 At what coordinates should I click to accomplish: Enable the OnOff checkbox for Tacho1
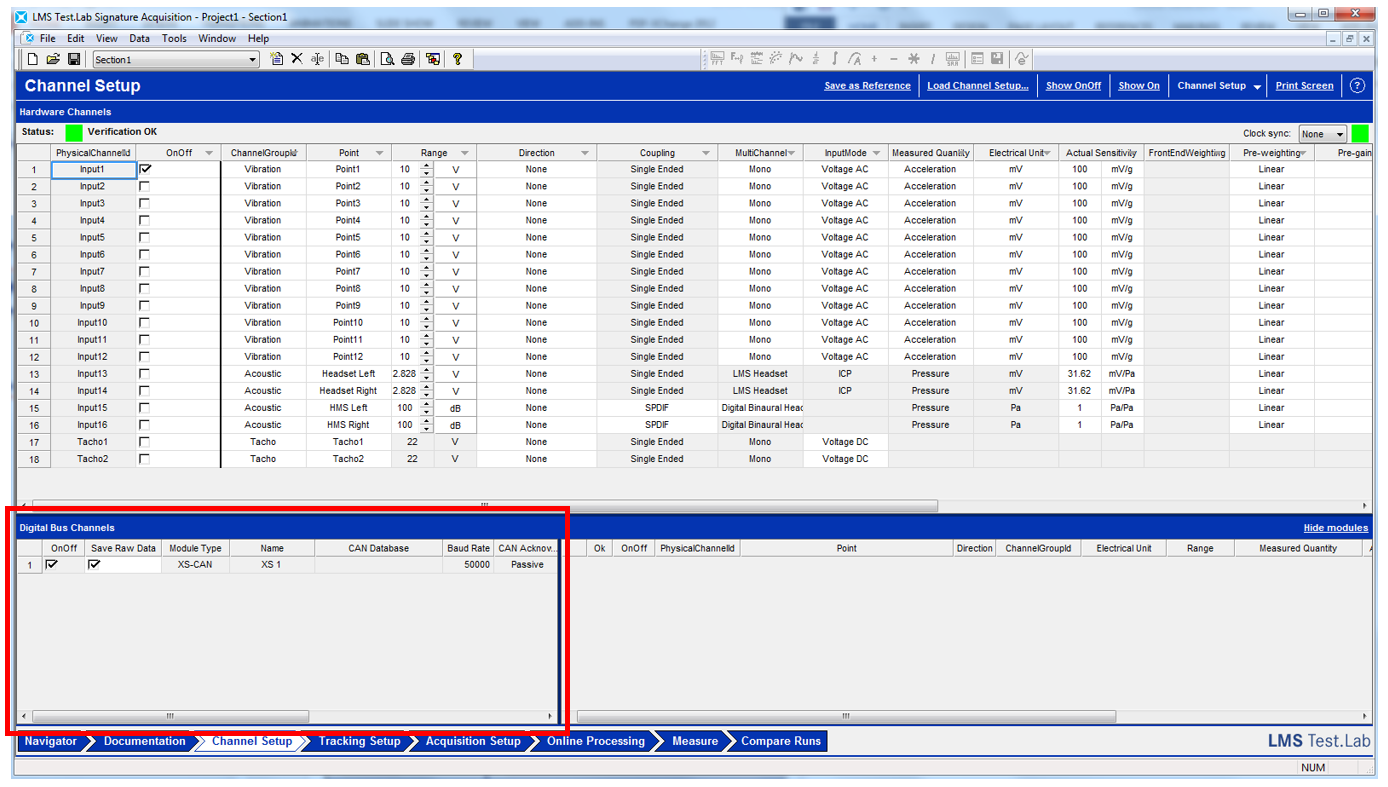pos(145,441)
